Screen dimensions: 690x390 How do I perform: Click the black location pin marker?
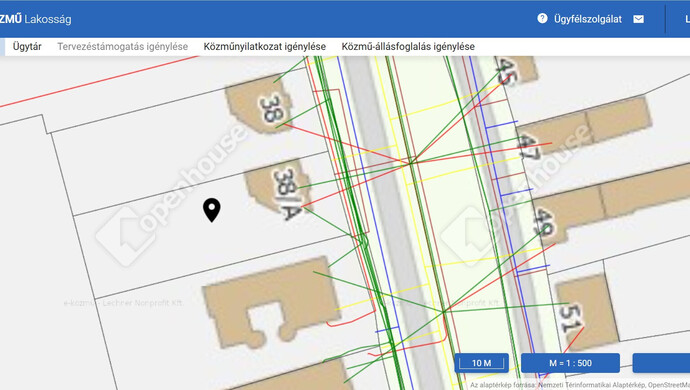coord(212,210)
